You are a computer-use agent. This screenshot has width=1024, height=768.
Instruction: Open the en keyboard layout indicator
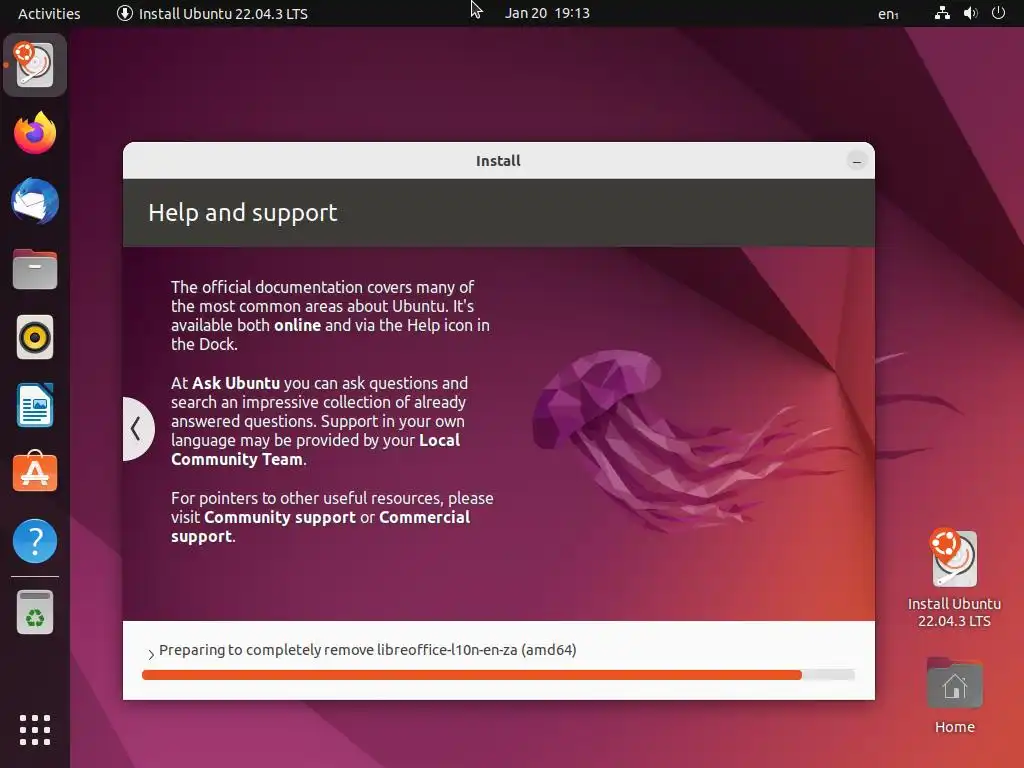pyautogui.click(x=888, y=14)
